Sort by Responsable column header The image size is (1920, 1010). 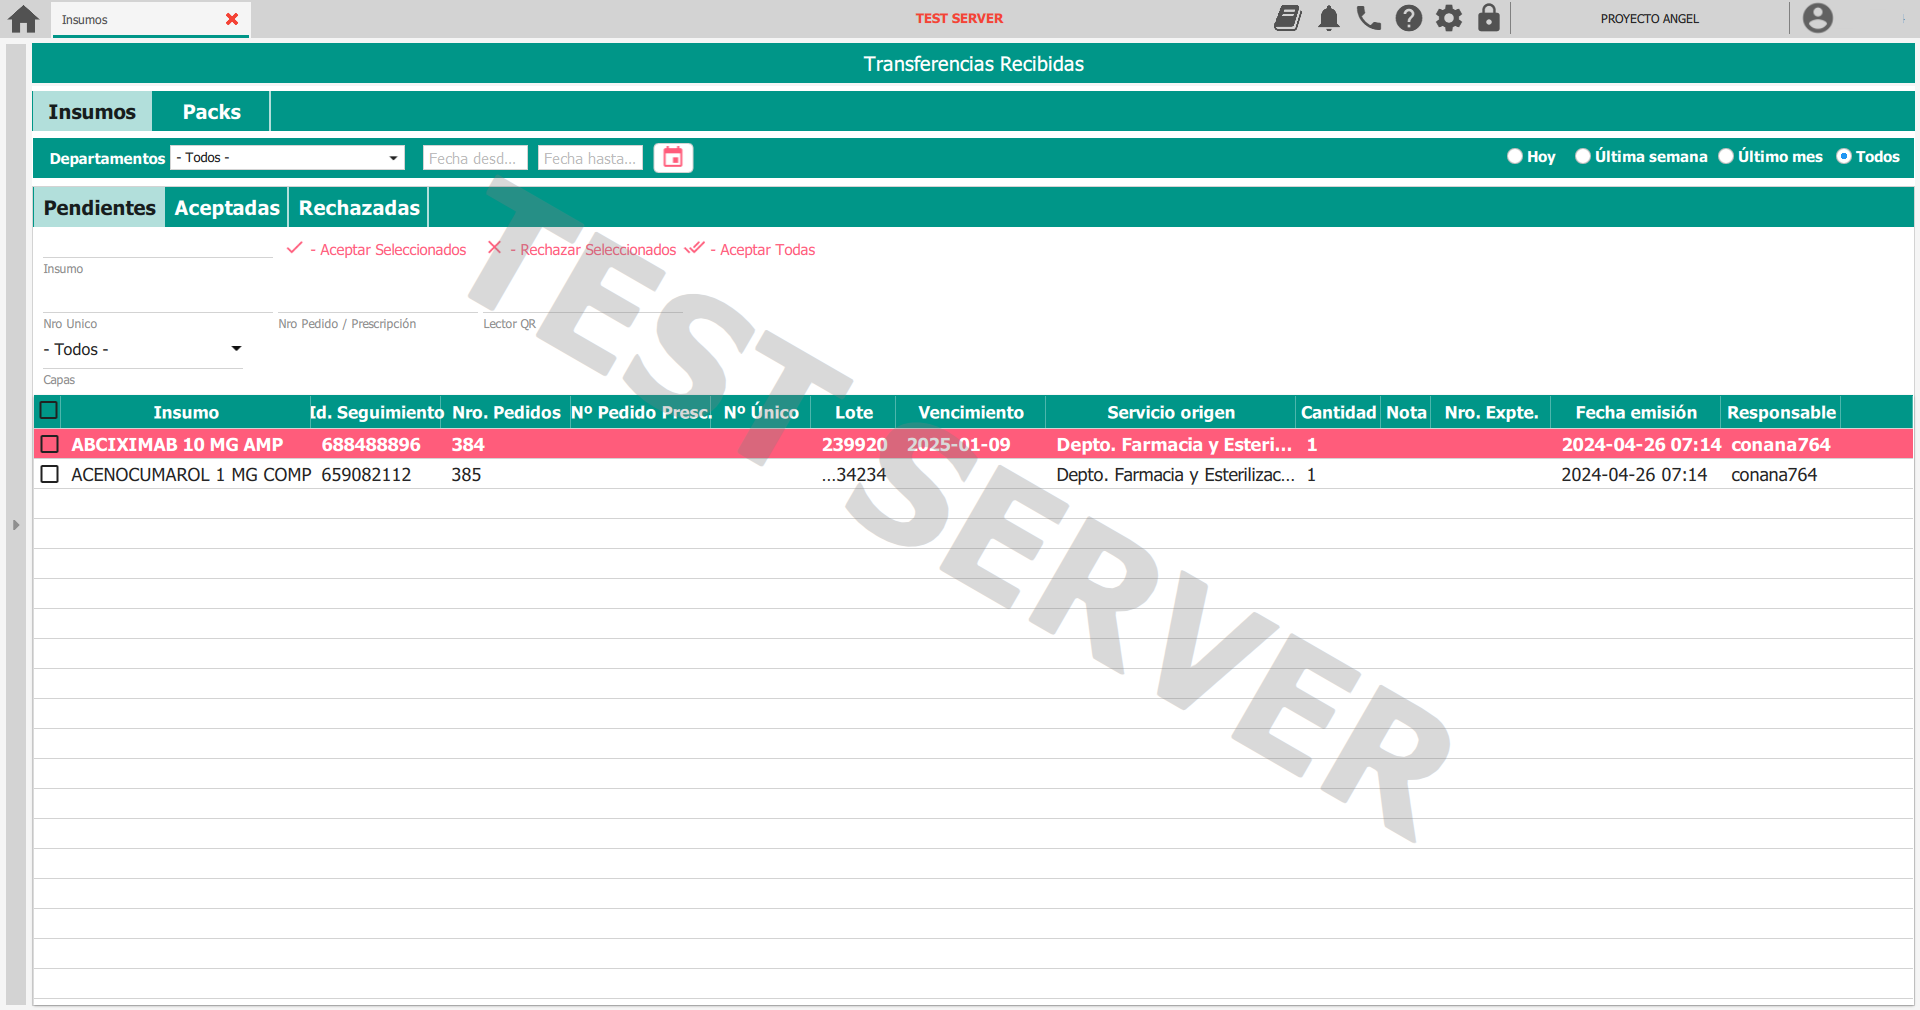(x=1781, y=412)
